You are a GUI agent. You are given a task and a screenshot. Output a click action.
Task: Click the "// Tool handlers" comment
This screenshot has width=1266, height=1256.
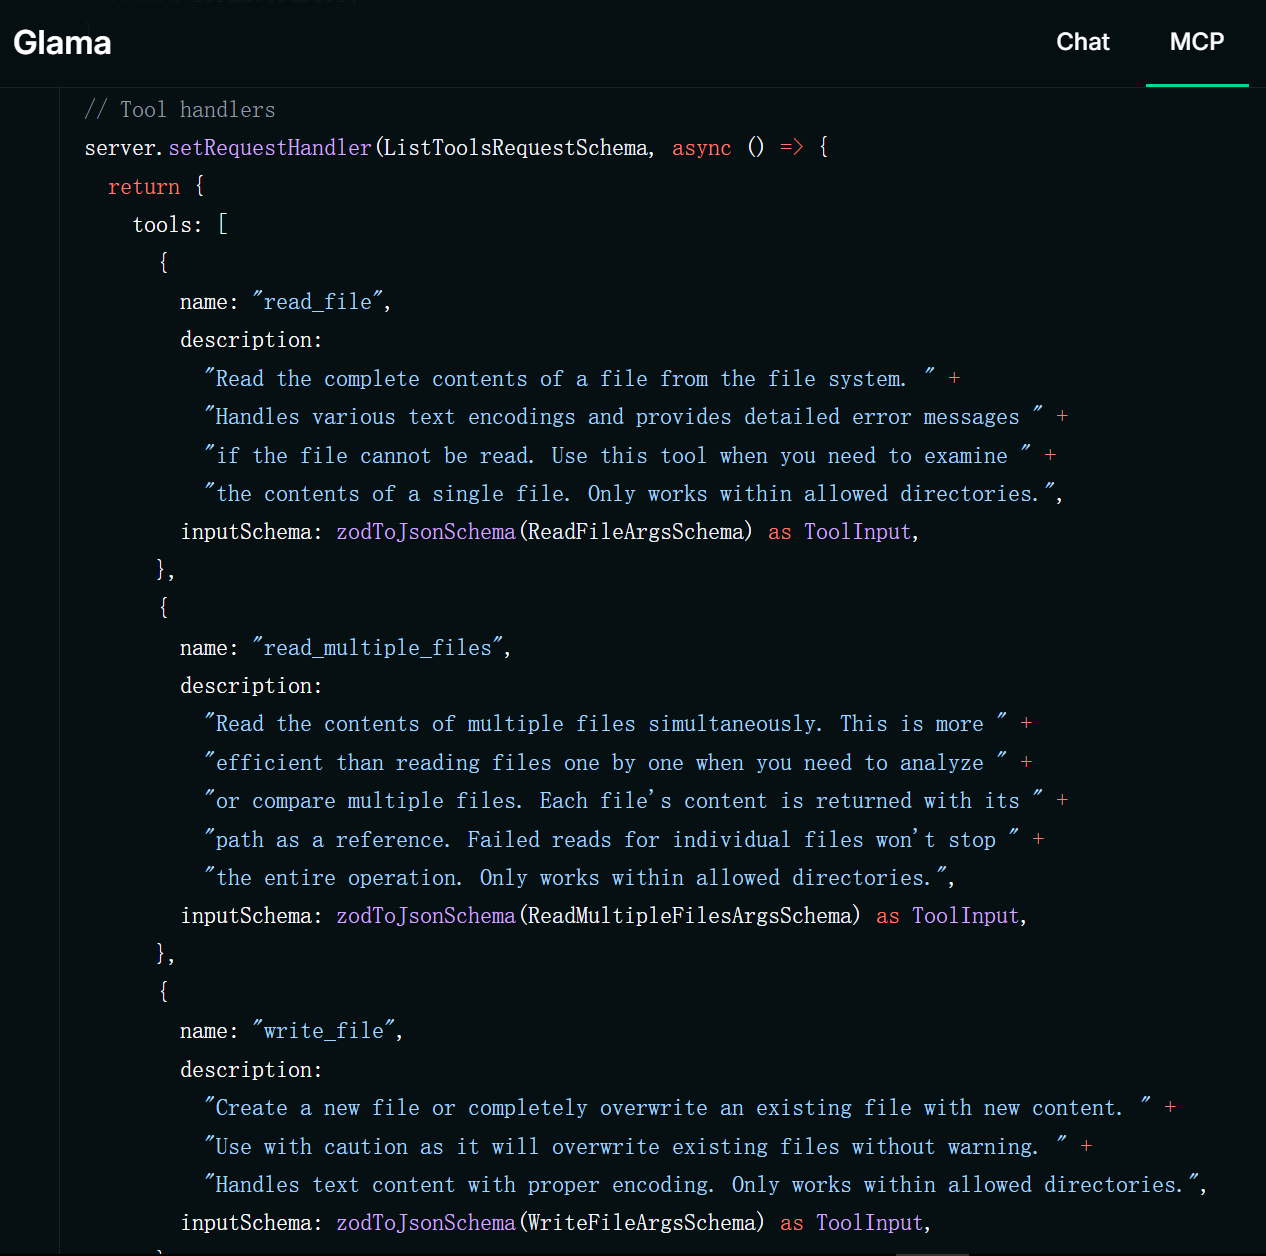(180, 110)
